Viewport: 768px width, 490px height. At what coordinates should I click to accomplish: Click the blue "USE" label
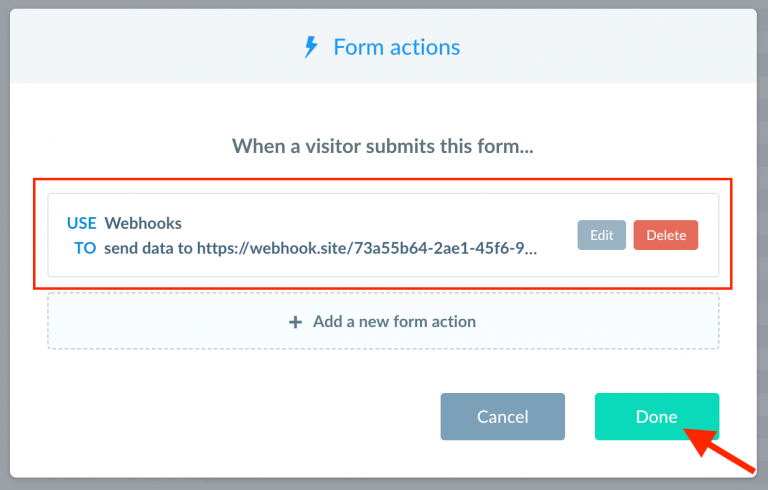click(81, 223)
